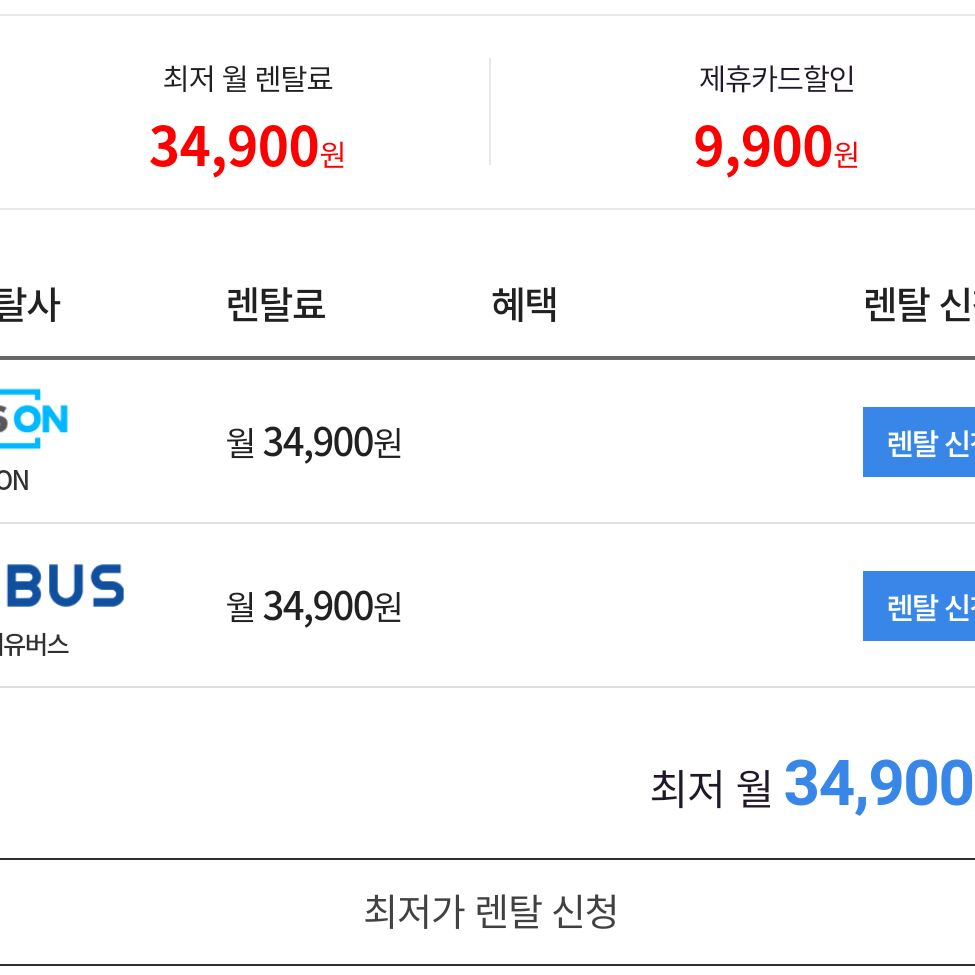Select the 렌탈료 column header
975x975 pixels.
pos(276,305)
